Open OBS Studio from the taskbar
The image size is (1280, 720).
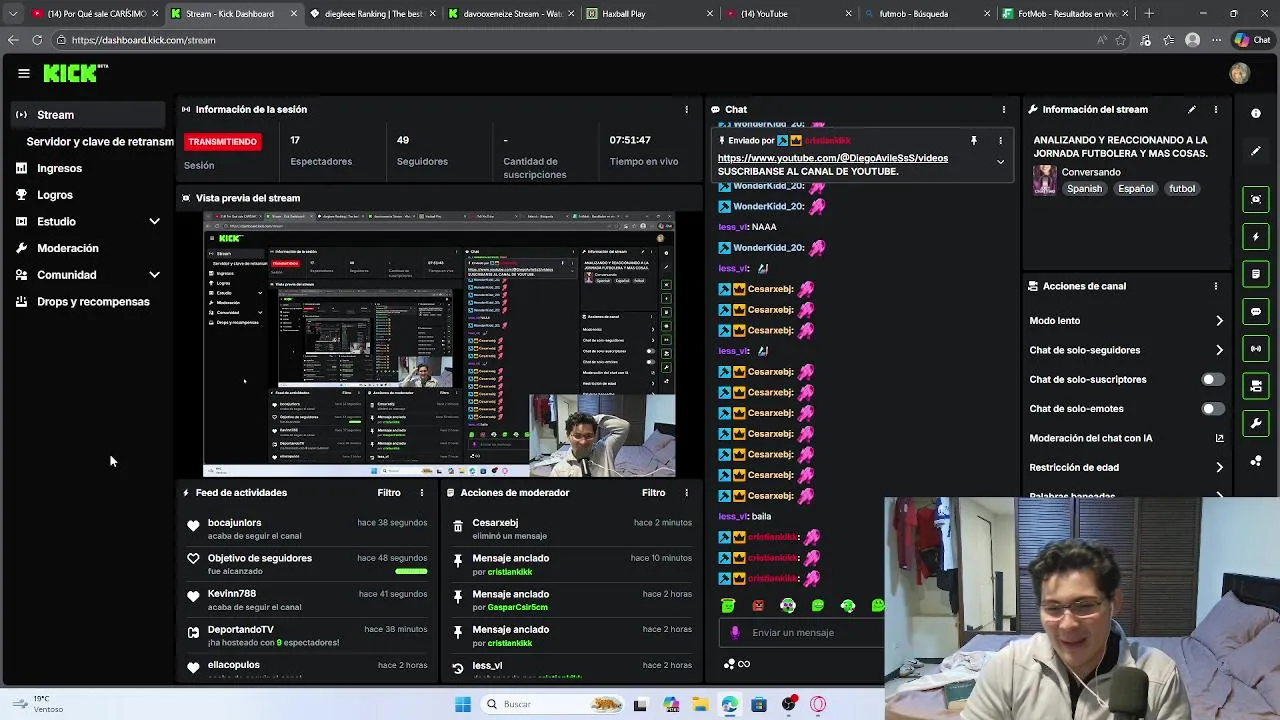(789, 704)
